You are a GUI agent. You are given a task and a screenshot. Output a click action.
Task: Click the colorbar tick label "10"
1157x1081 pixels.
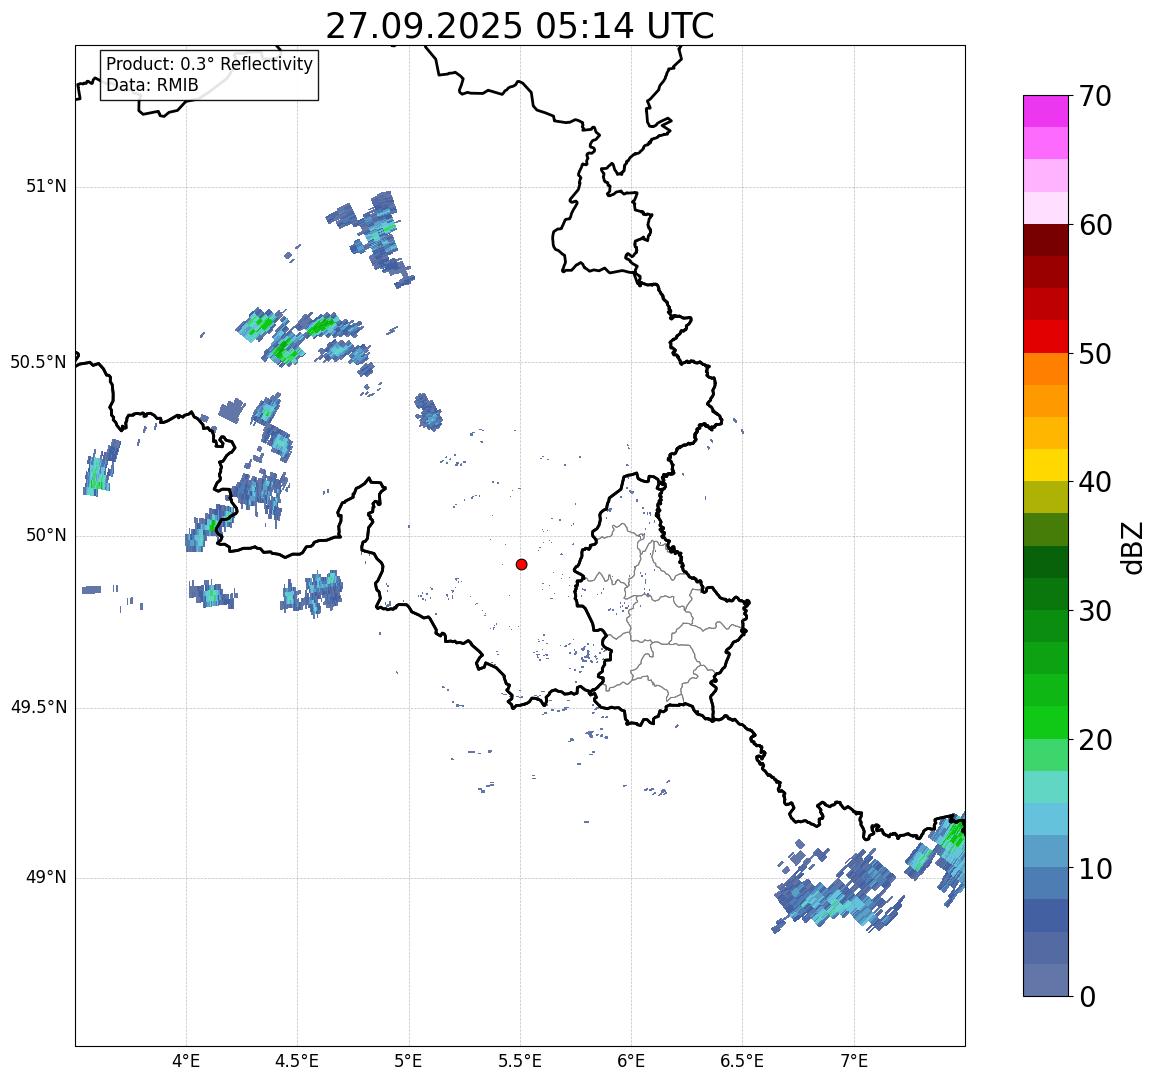[x=1095, y=868]
